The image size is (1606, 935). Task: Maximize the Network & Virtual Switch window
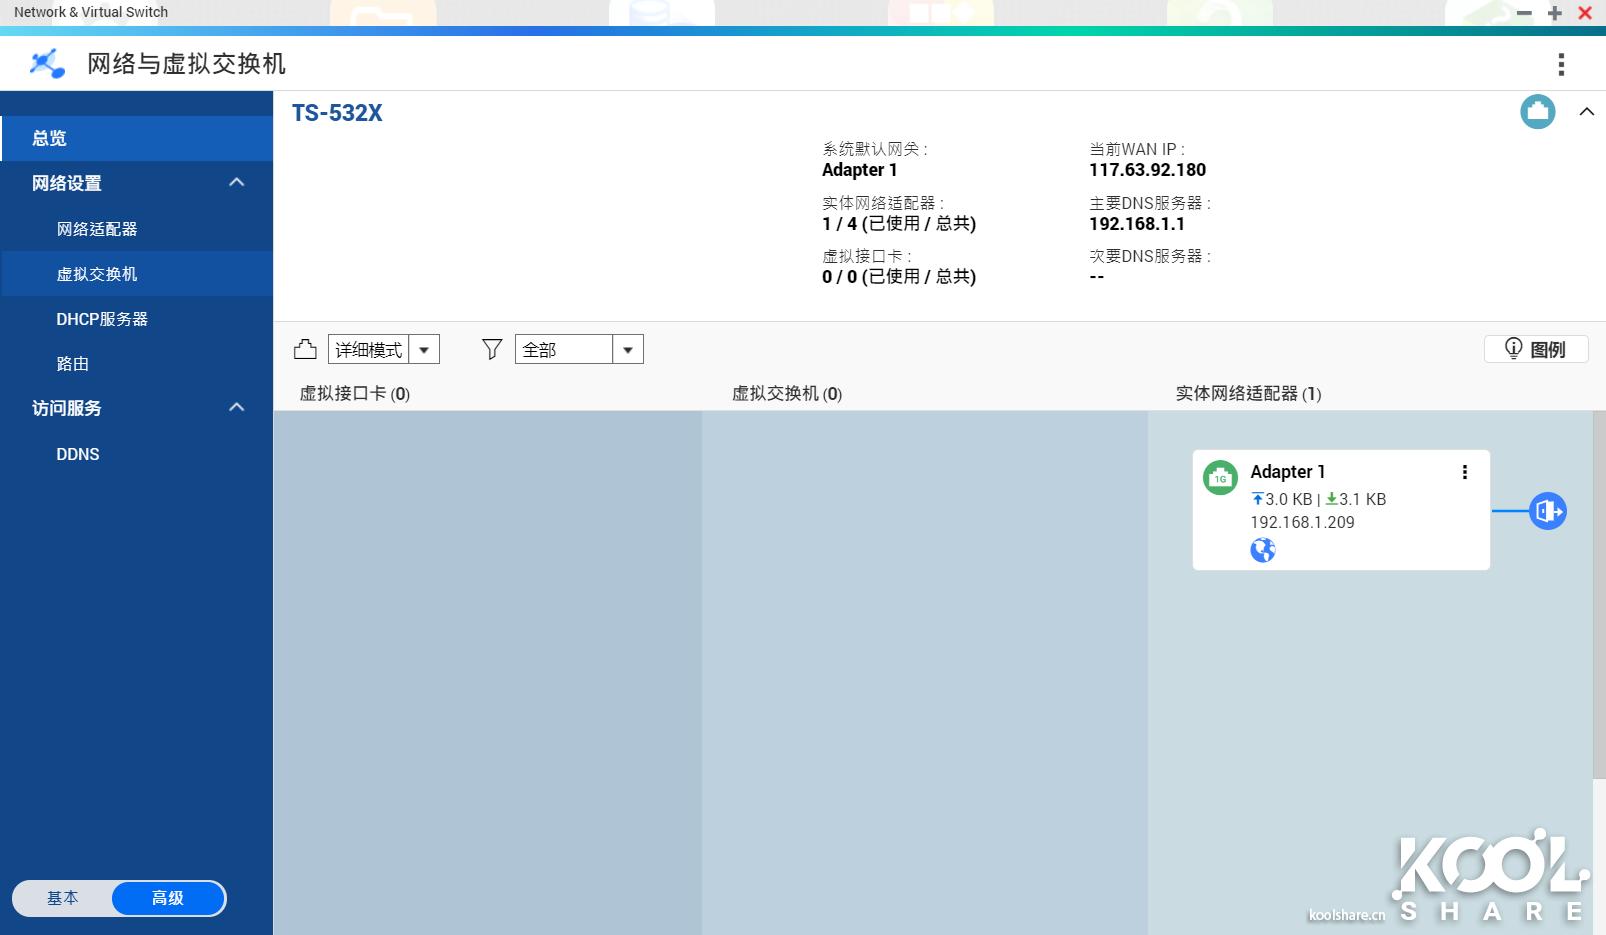pyautogui.click(x=1554, y=13)
